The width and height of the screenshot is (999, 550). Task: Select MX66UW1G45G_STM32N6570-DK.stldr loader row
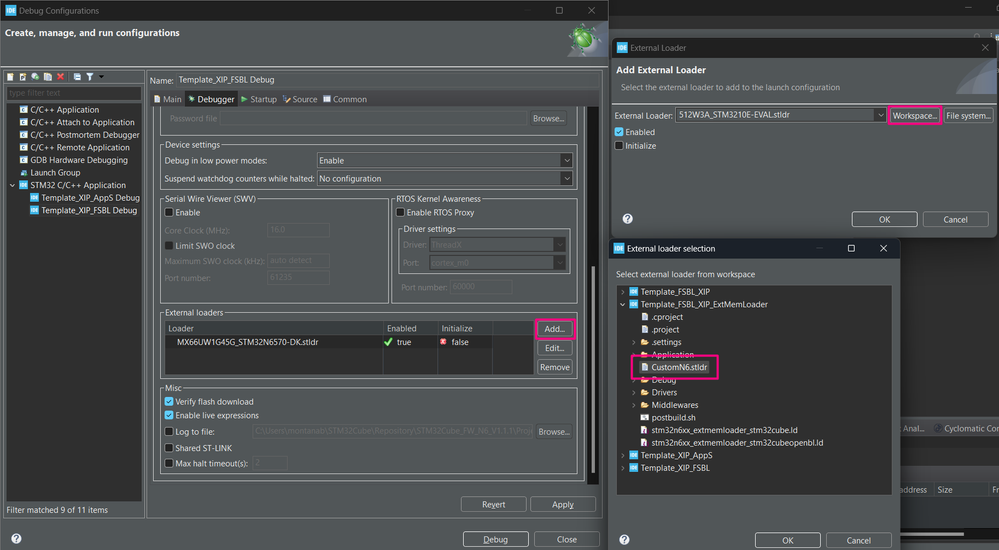(349, 342)
